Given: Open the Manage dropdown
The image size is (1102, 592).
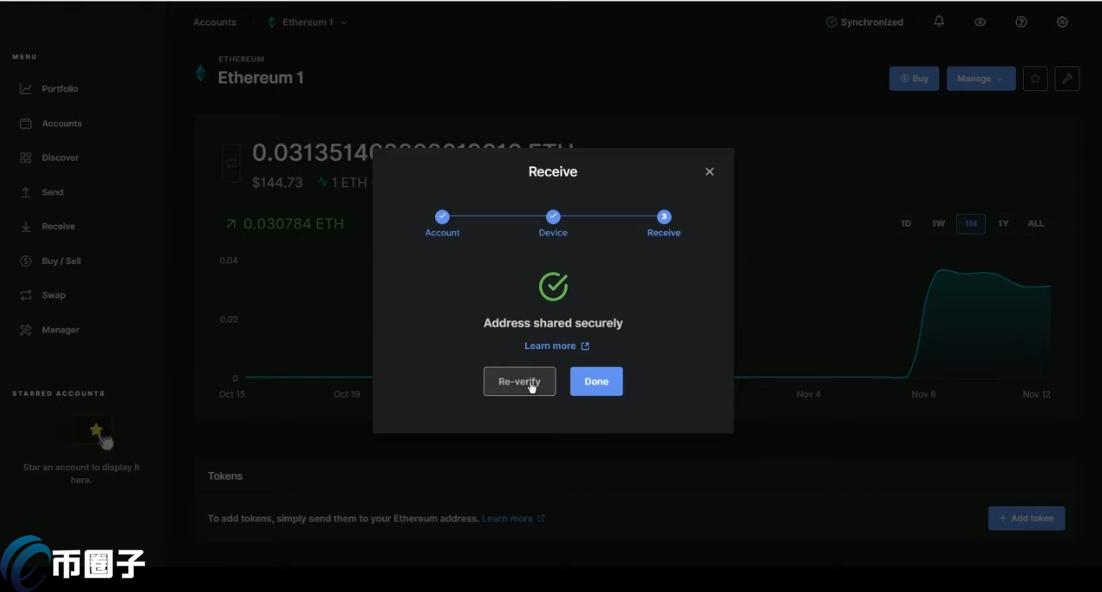Looking at the screenshot, I should pyautogui.click(x=980, y=79).
